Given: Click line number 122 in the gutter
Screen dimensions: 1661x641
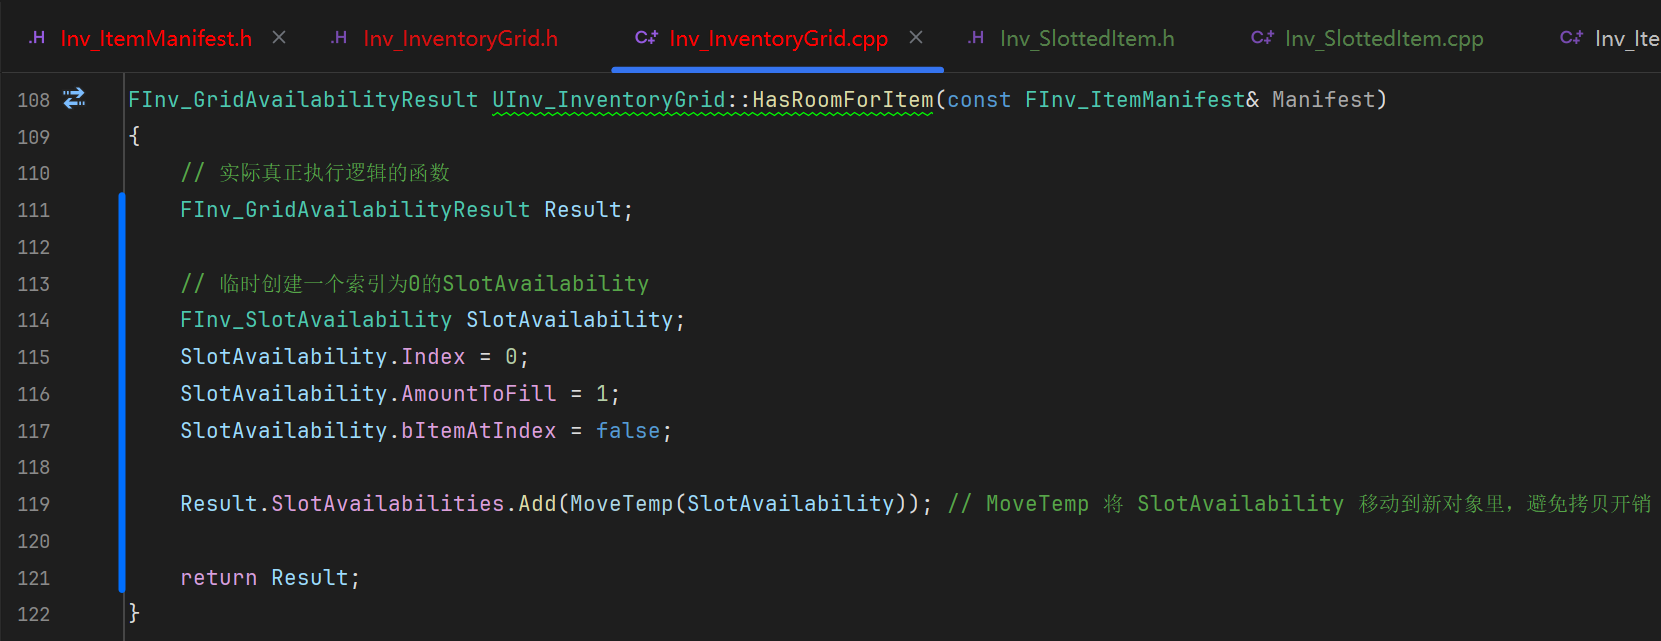Looking at the screenshot, I should tap(33, 614).
